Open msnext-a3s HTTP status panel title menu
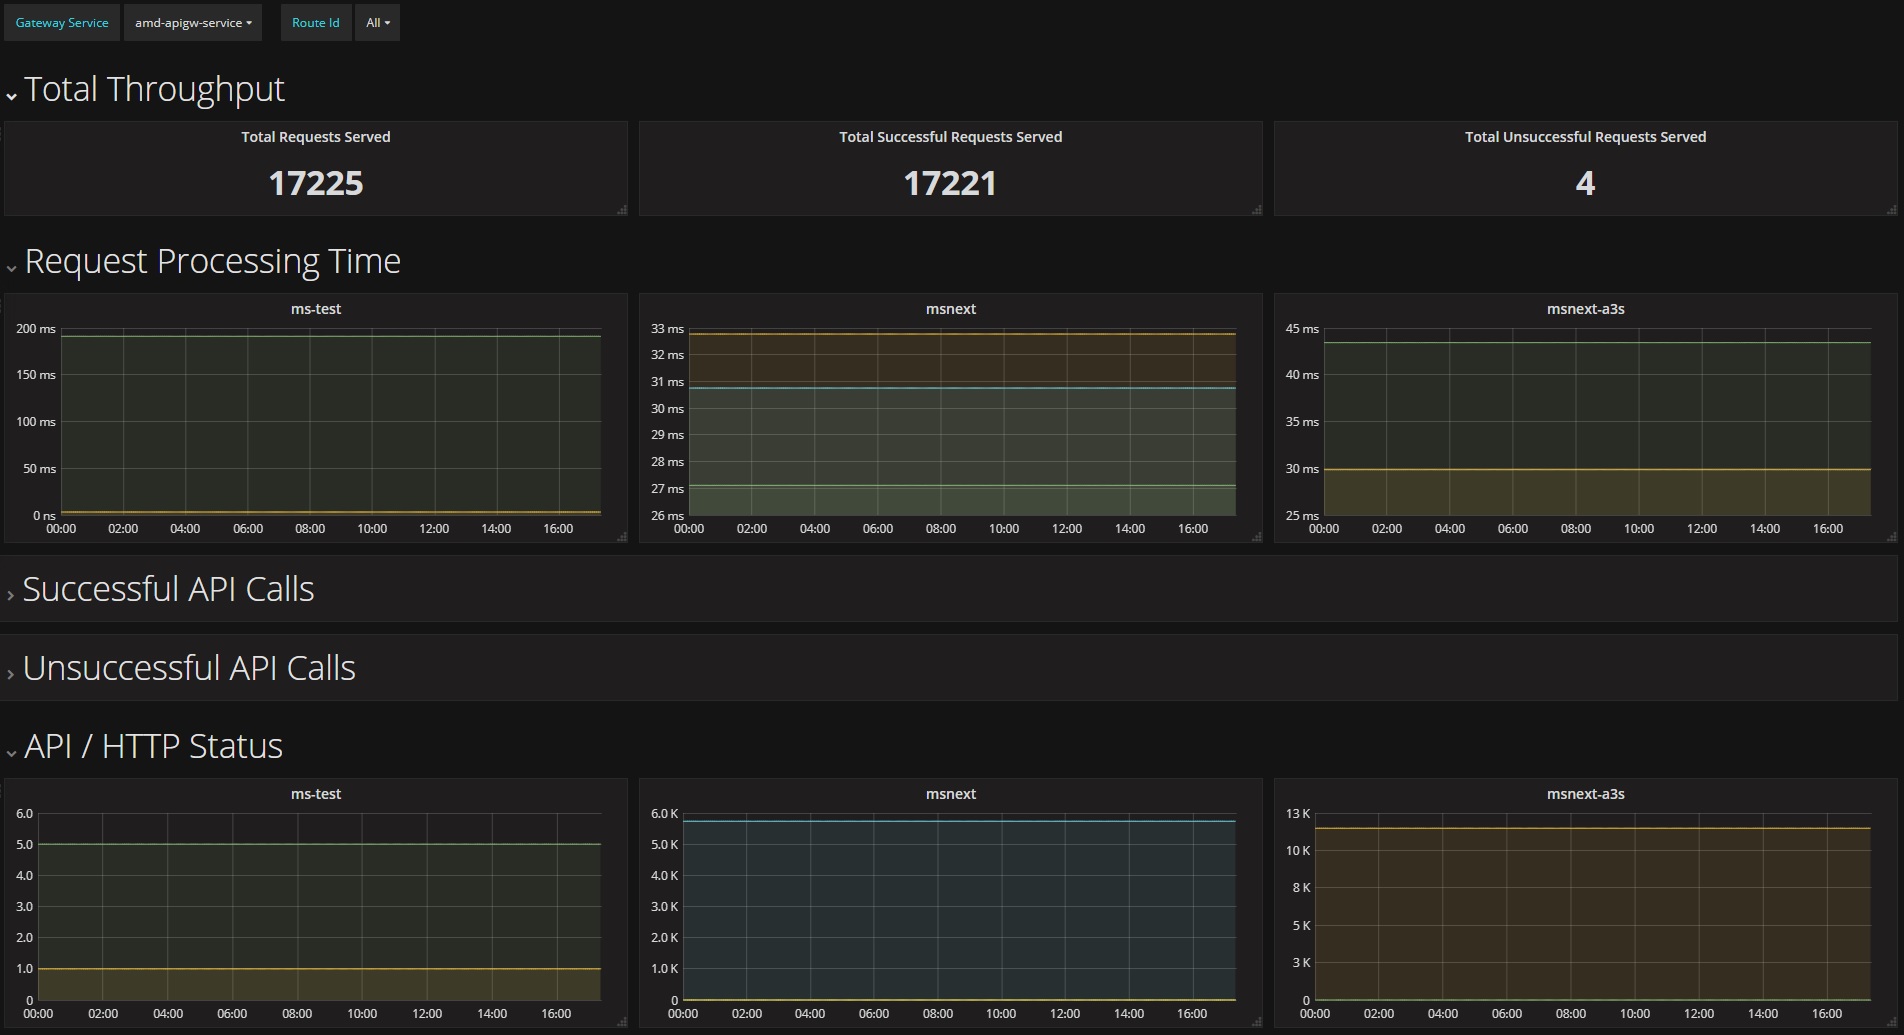Image resolution: width=1904 pixels, height=1035 pixels. pyautogui.click(x=1585, y=794)
